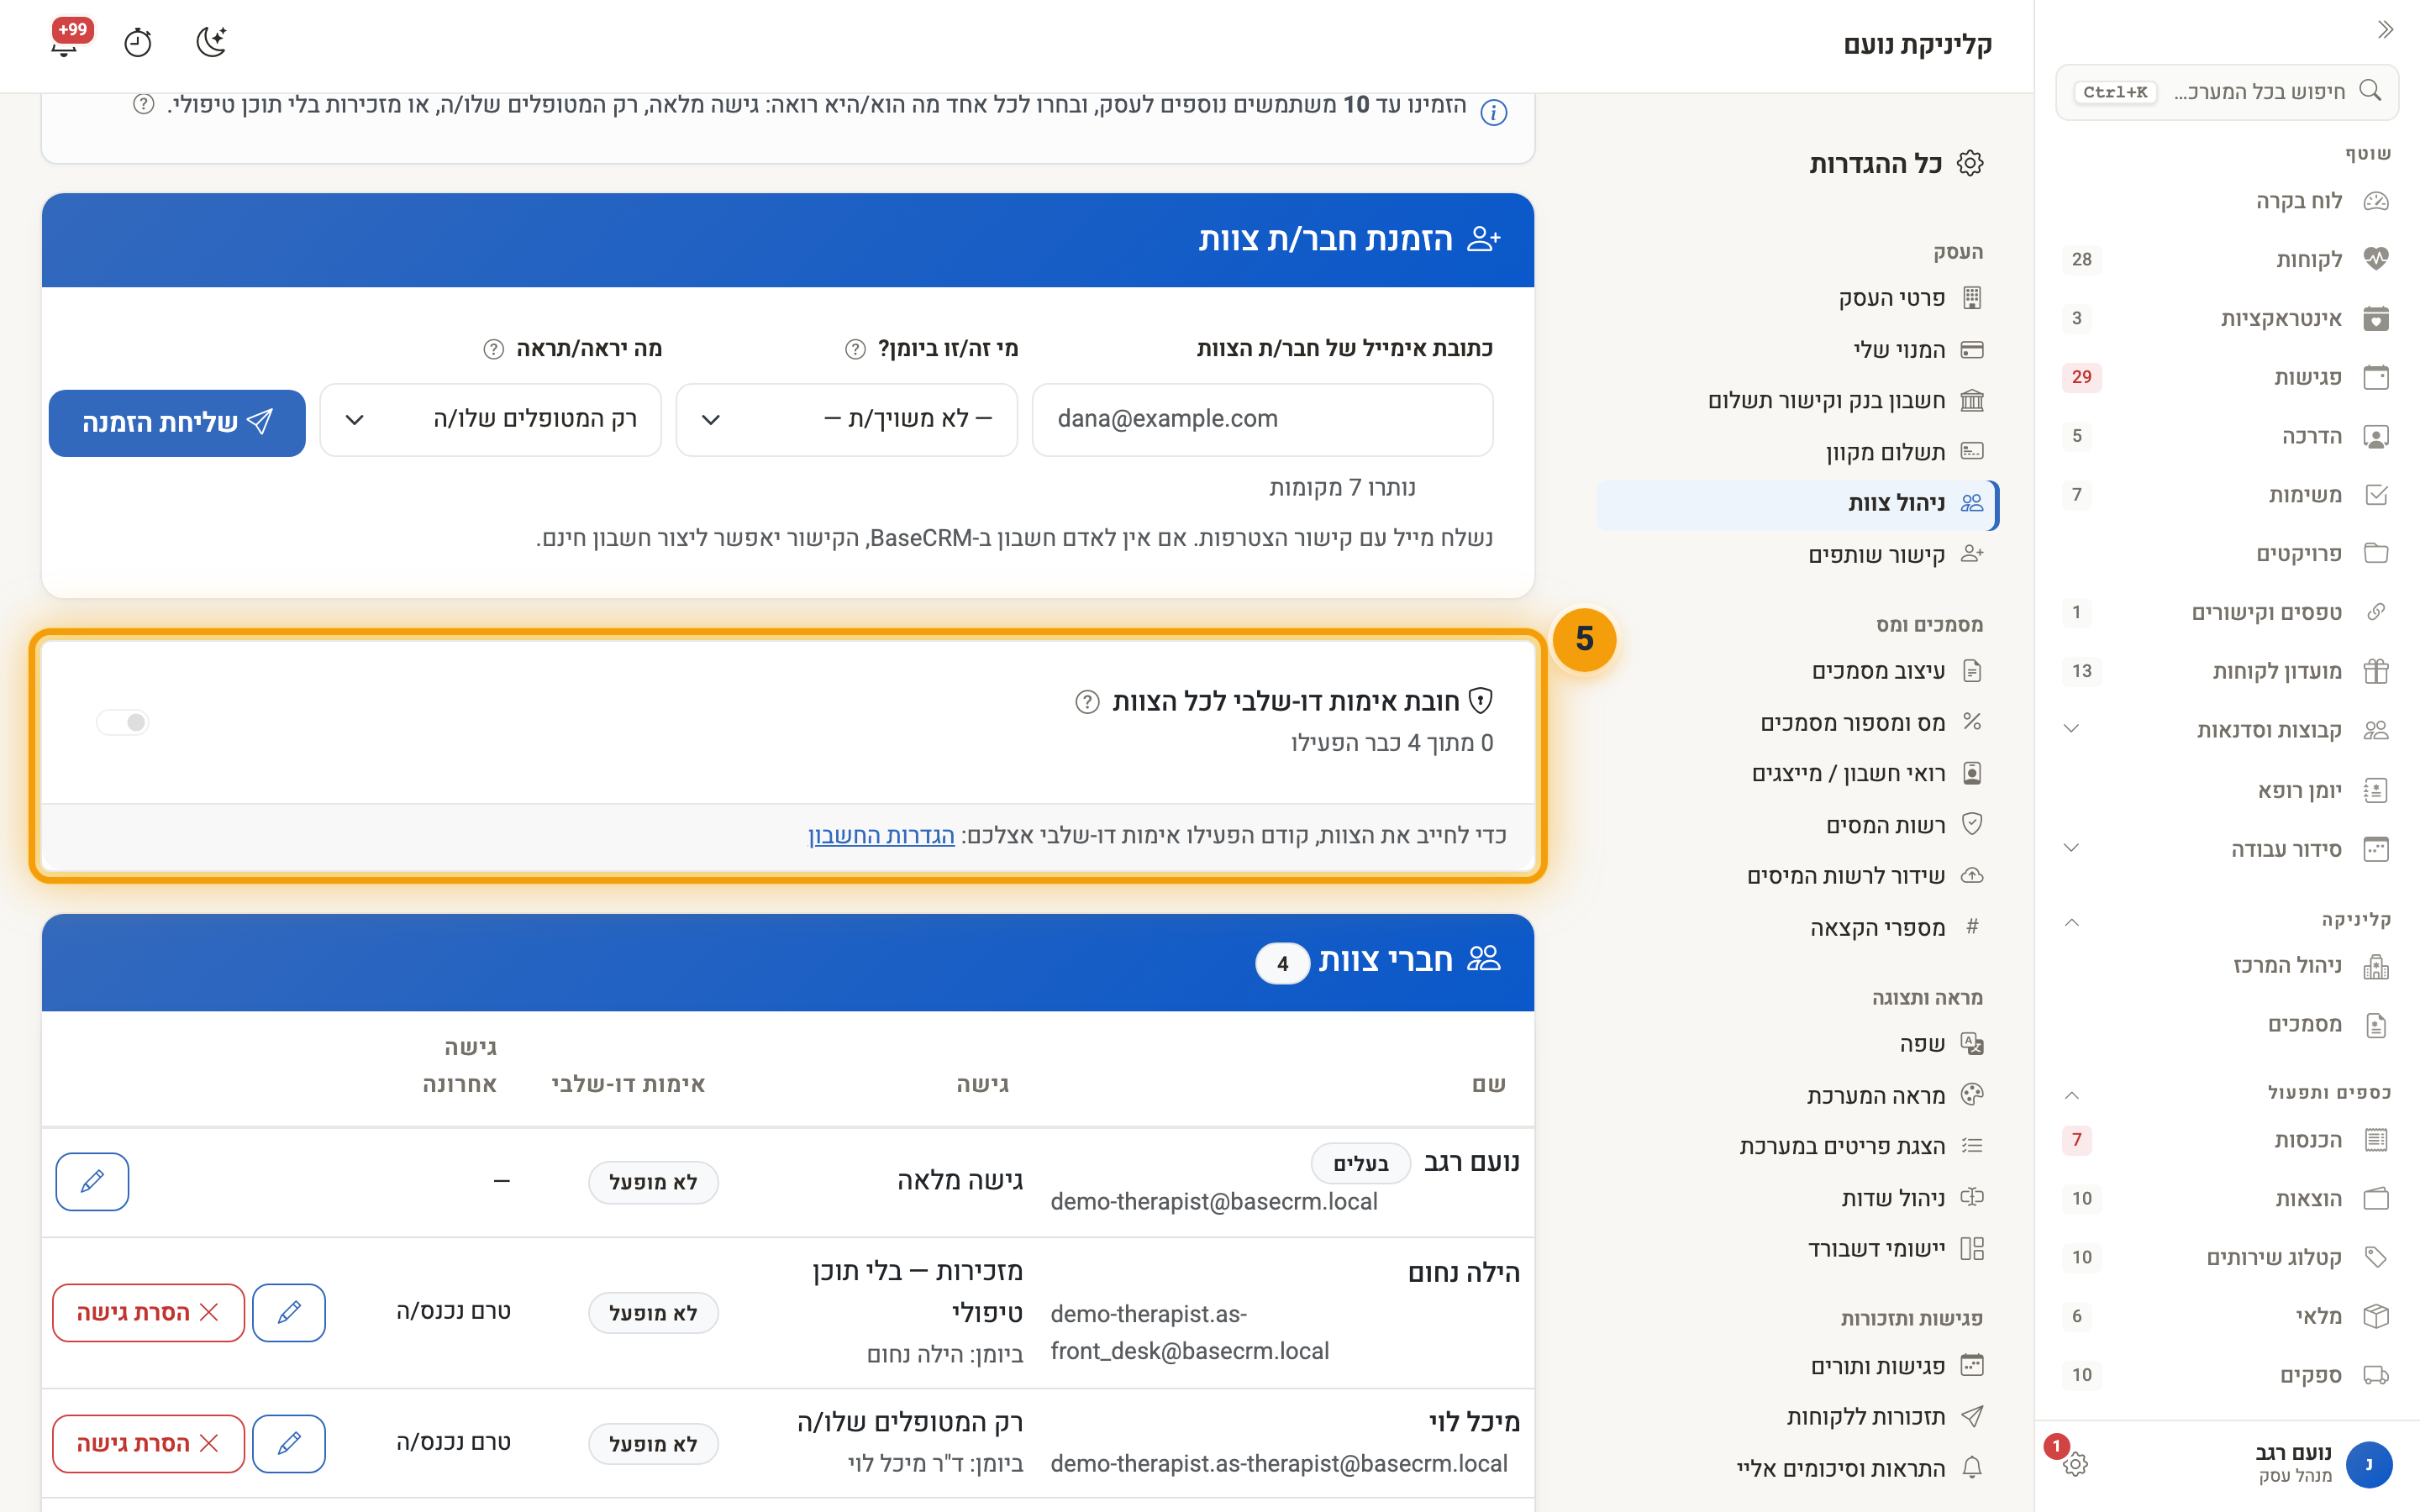The height and width of the screenshot is (1512, 2420).
Task: Toggle dark mode moon icon
Action: click(x=211, y=42)
